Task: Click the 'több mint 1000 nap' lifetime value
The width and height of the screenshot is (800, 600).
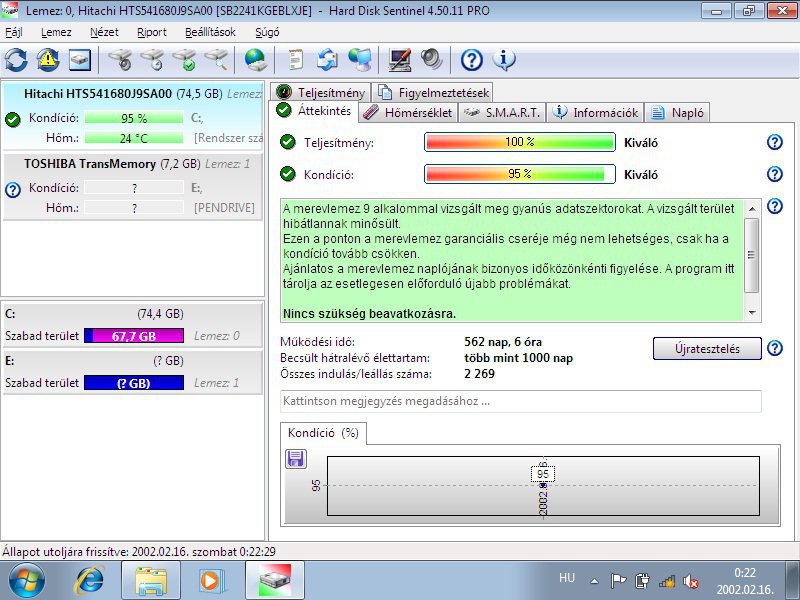Action: point(518,358)
